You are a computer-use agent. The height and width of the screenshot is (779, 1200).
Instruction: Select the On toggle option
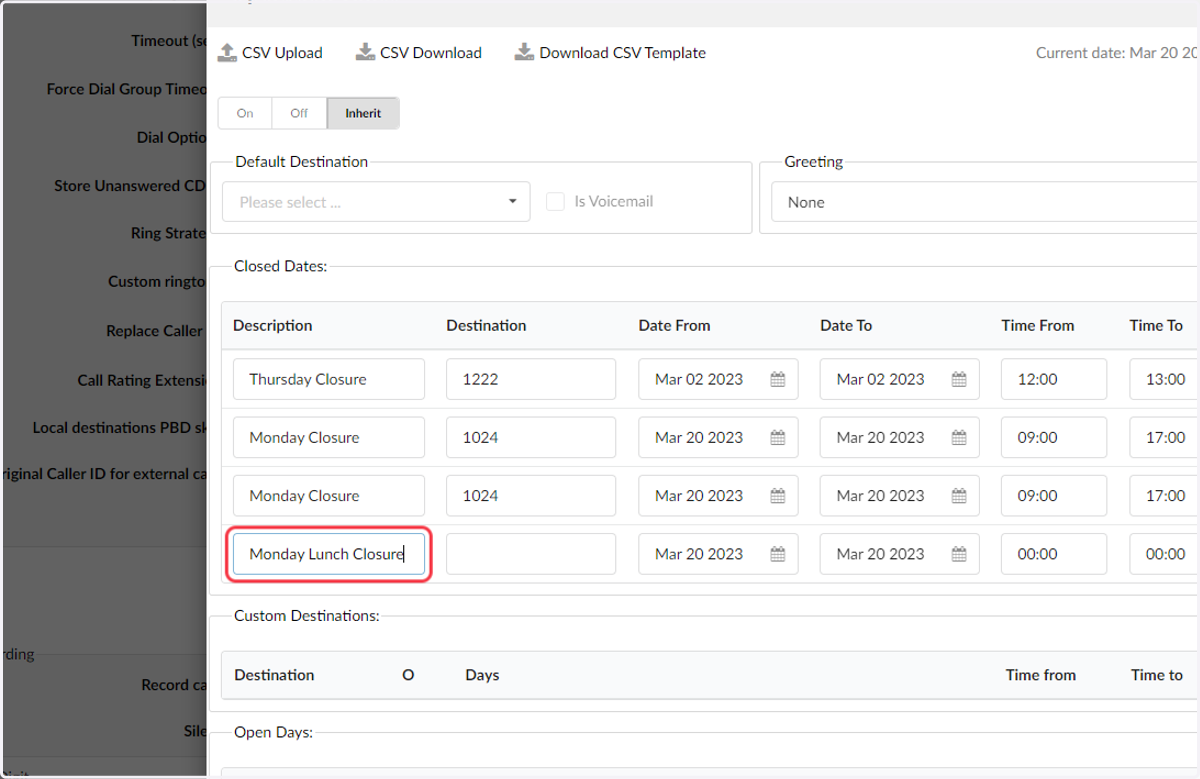tap(245, 113)
